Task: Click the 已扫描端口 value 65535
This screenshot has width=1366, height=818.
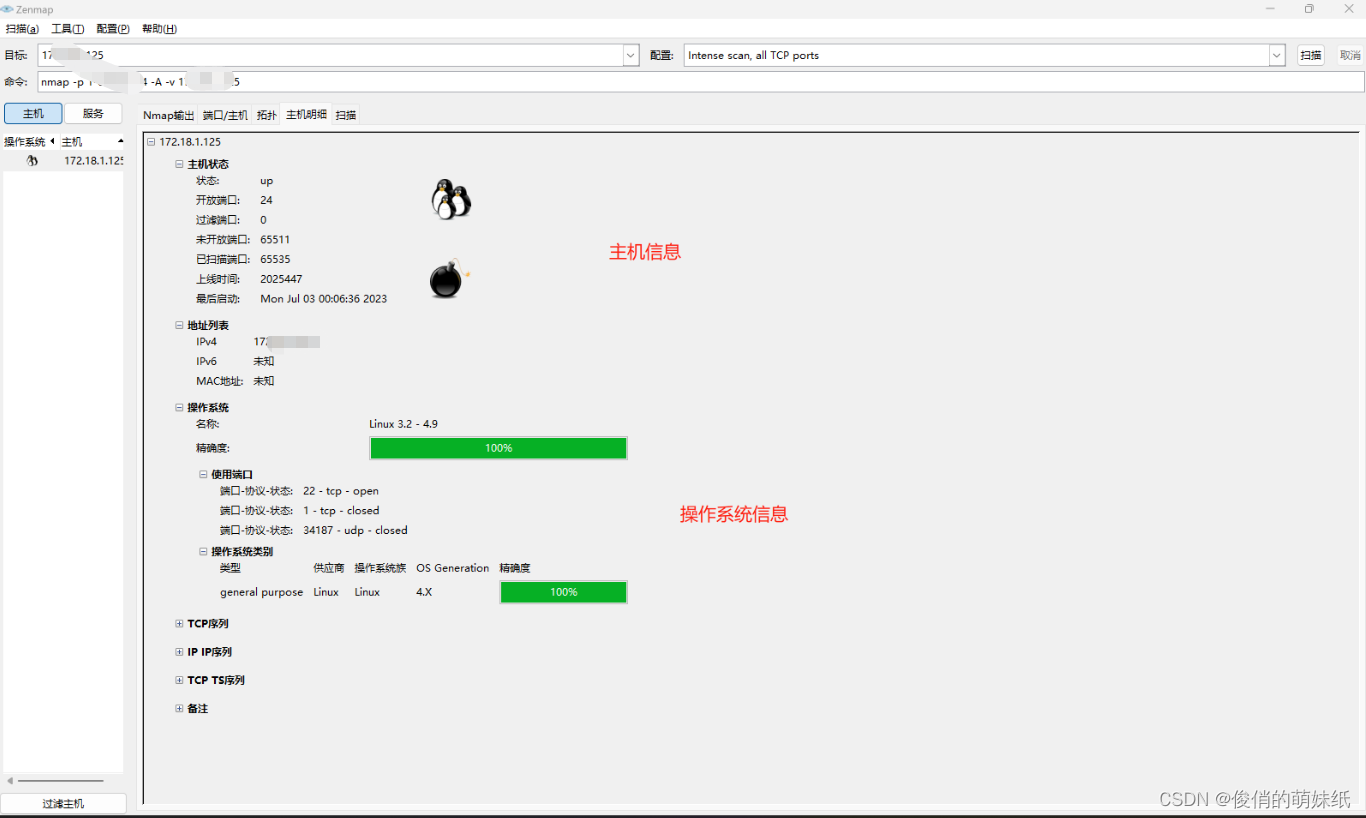Action: tap(275, 259)
